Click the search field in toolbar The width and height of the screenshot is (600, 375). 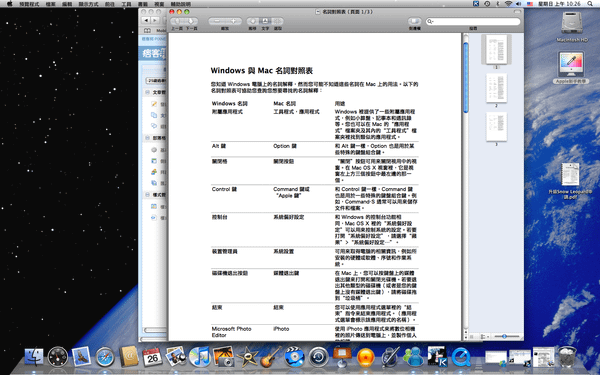coord(473,22)
